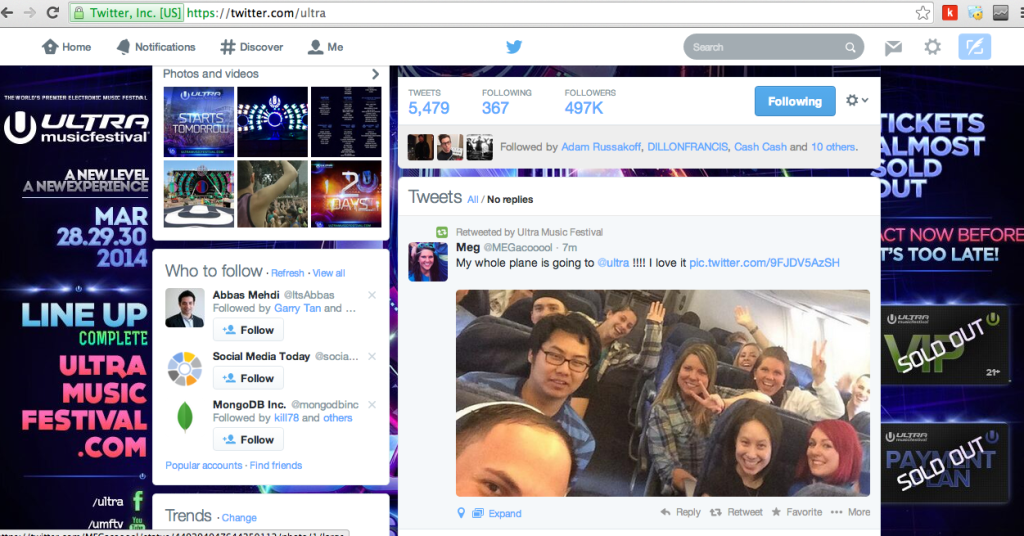Click the secure lock Twitter, Inc. badge

[127, 13]
